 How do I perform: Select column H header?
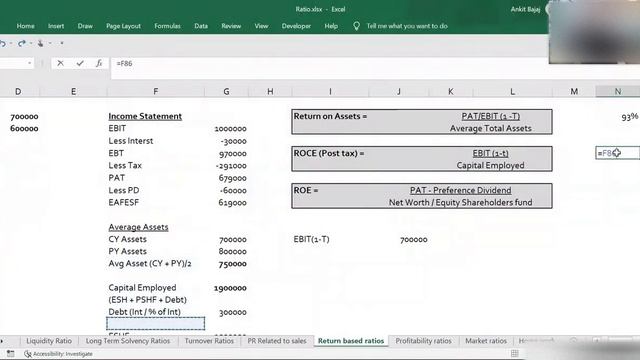pyautogui.click(x=270, y=91)
